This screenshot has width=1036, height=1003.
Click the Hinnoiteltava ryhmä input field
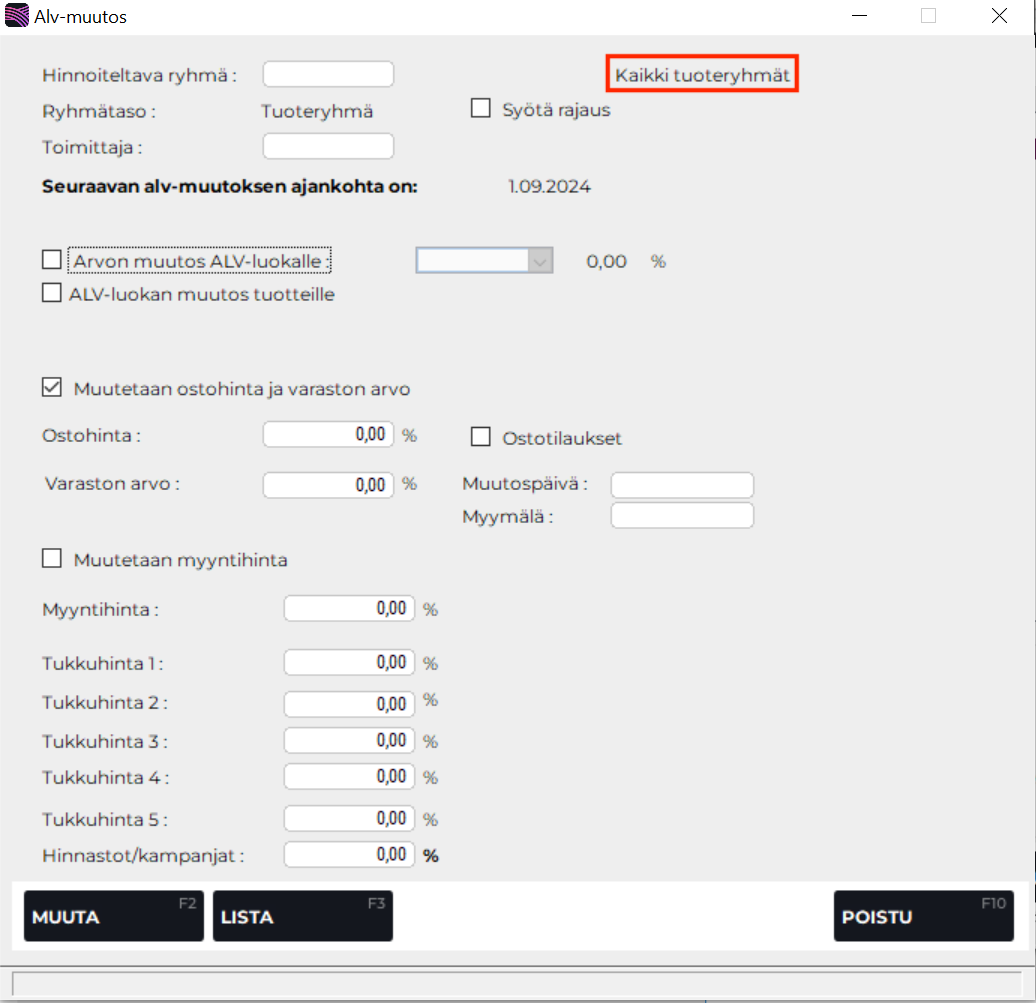328,74
